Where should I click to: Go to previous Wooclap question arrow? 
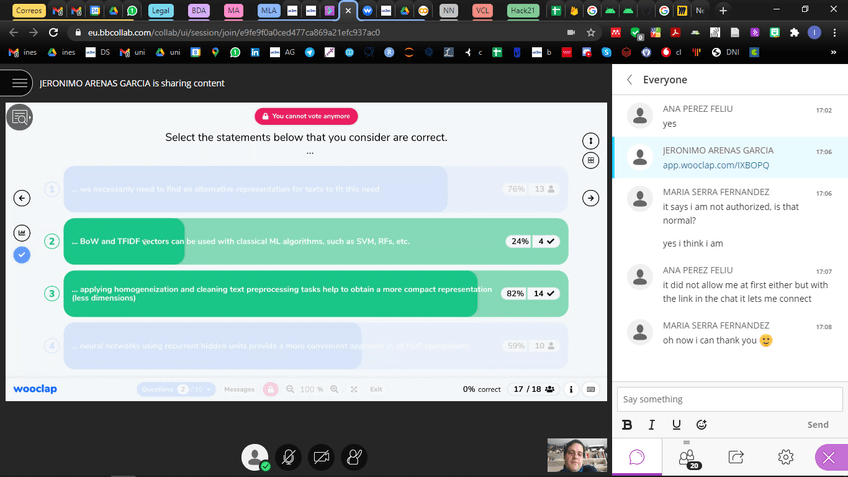tap(22, 198)
